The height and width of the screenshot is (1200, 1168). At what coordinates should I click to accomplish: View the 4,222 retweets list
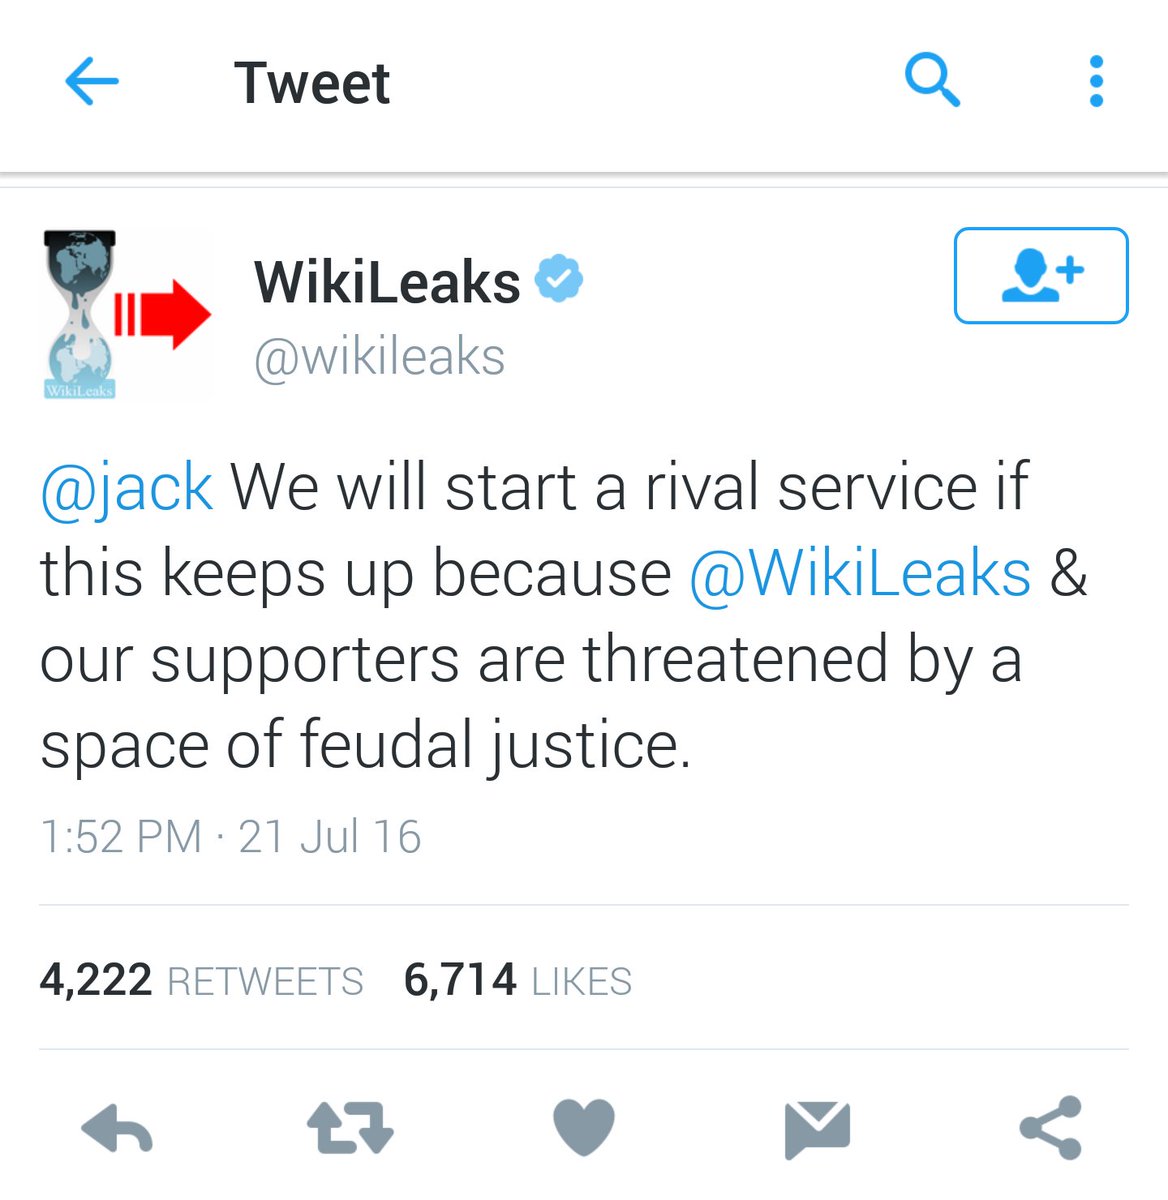[x=201, y=980]
